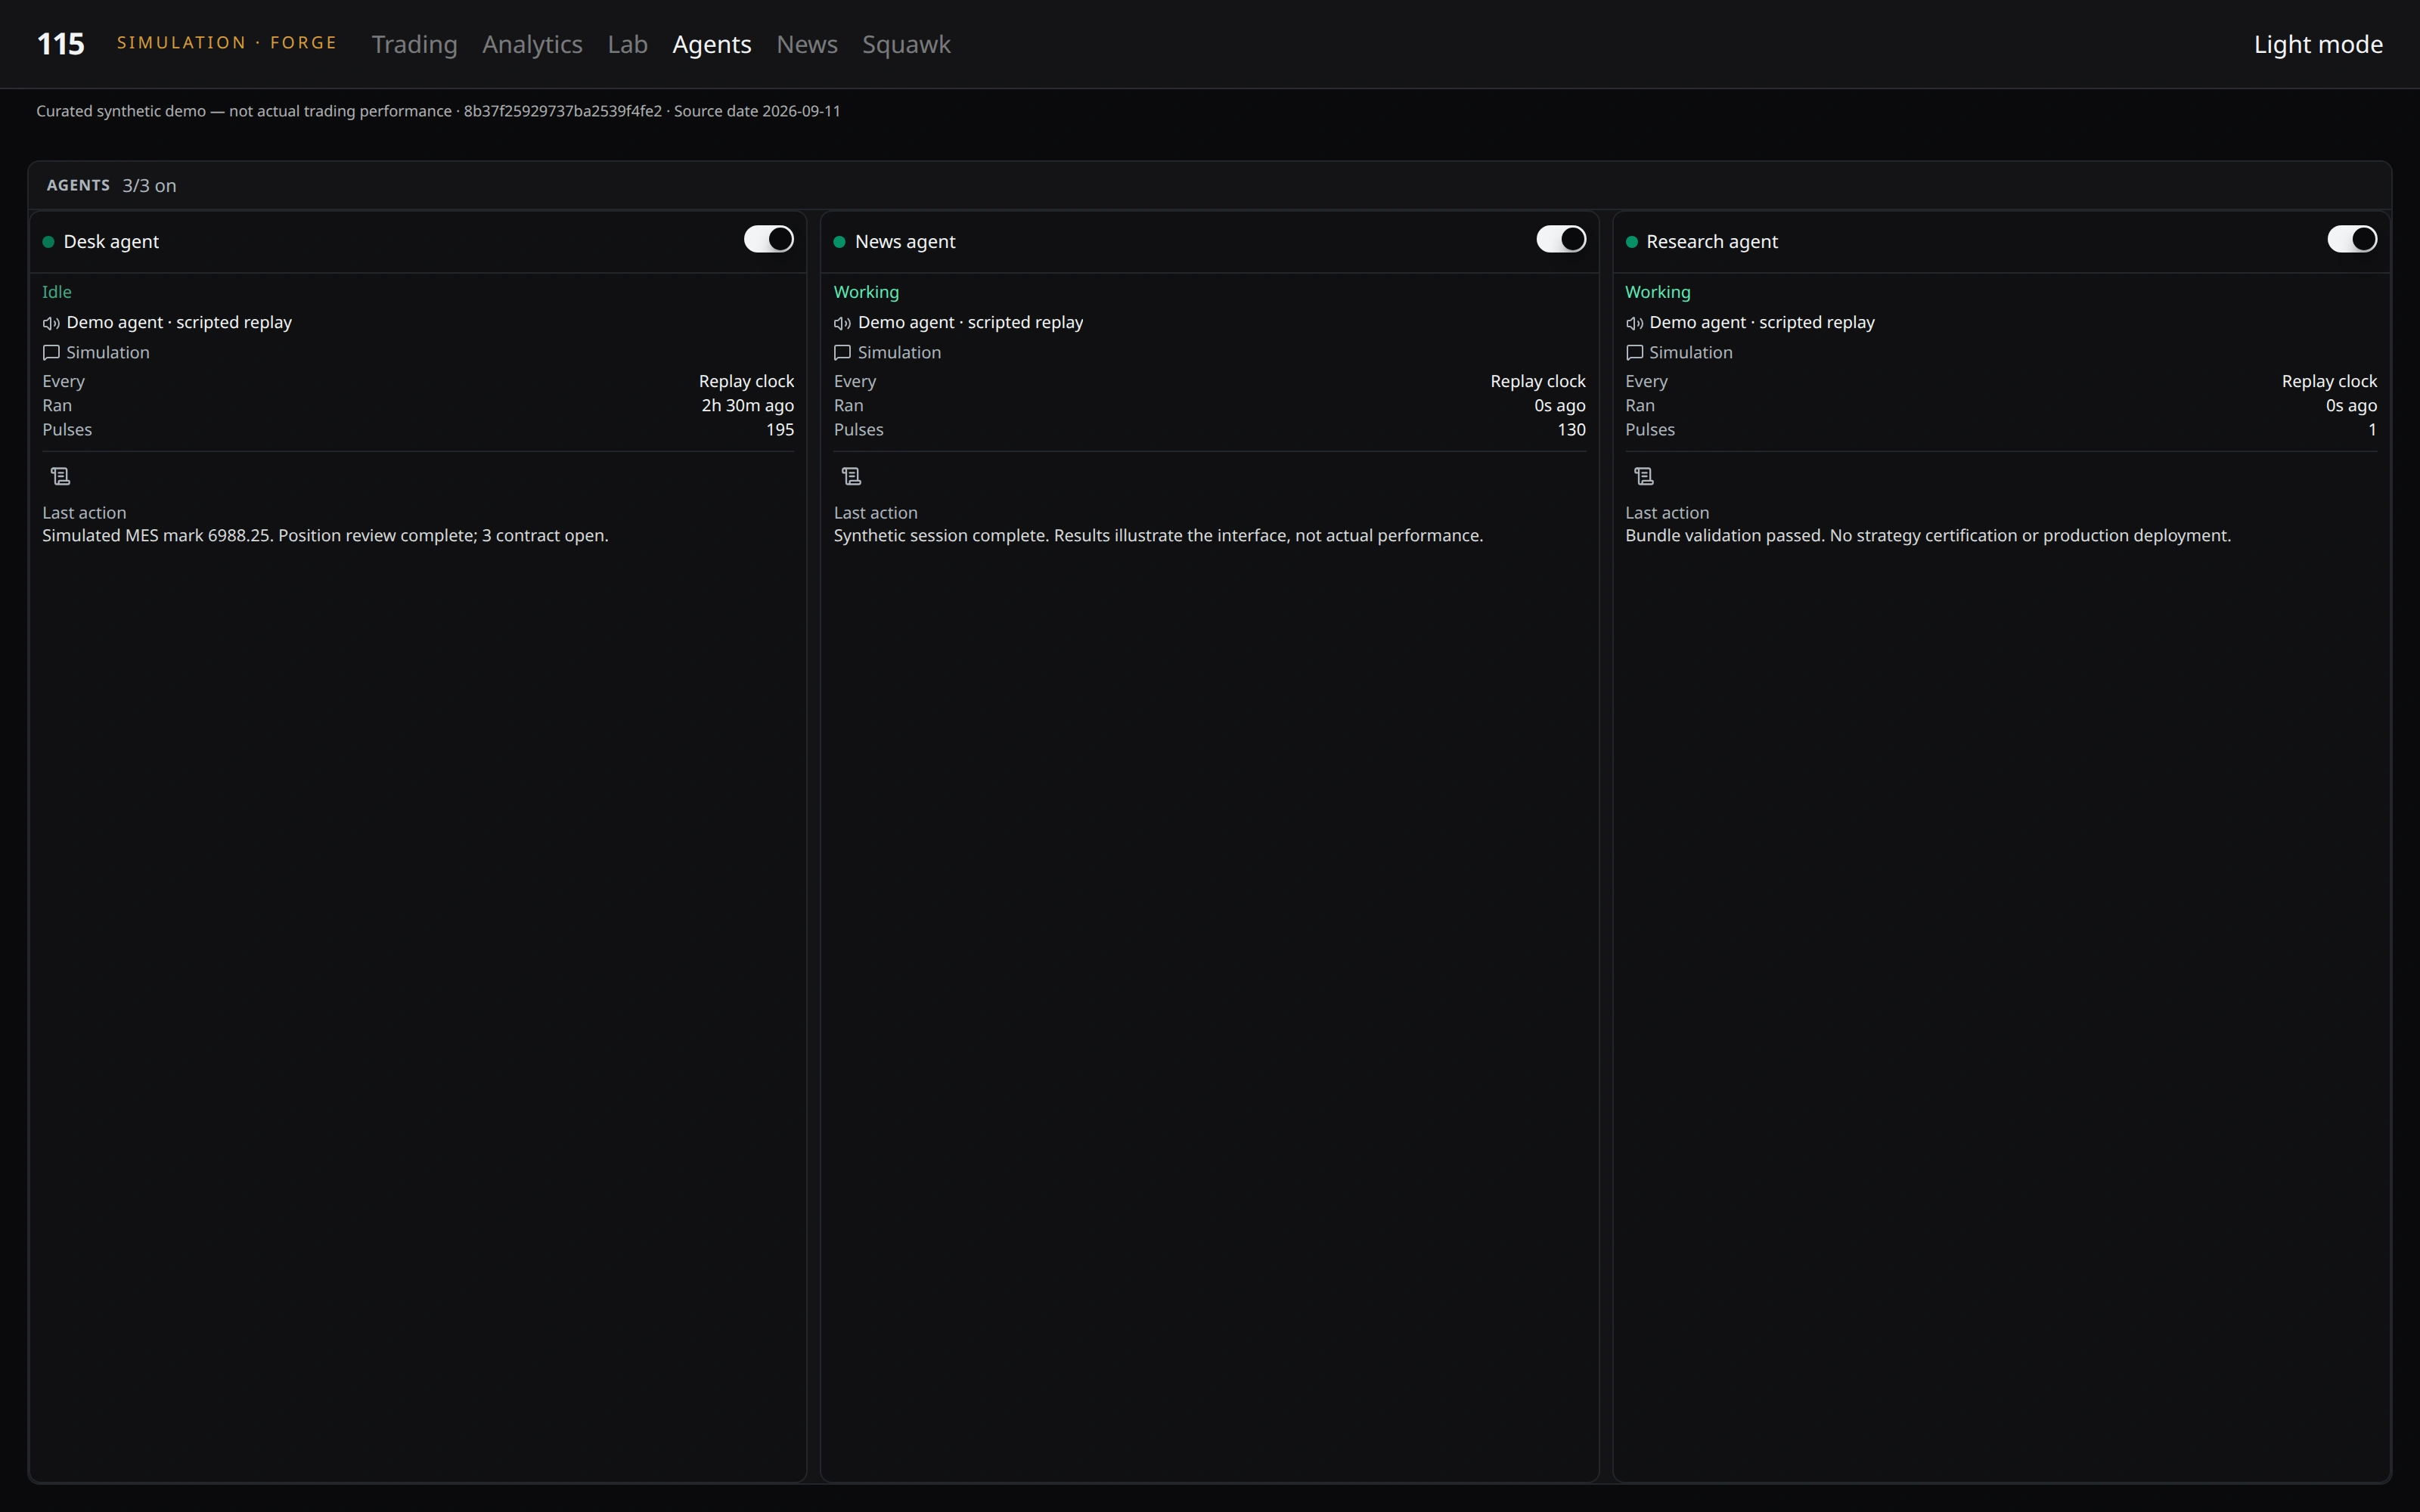Click the 'Bundle validation passed' last action text
Viewport: 2420px width, 1512px height.
click(1928, 536)
